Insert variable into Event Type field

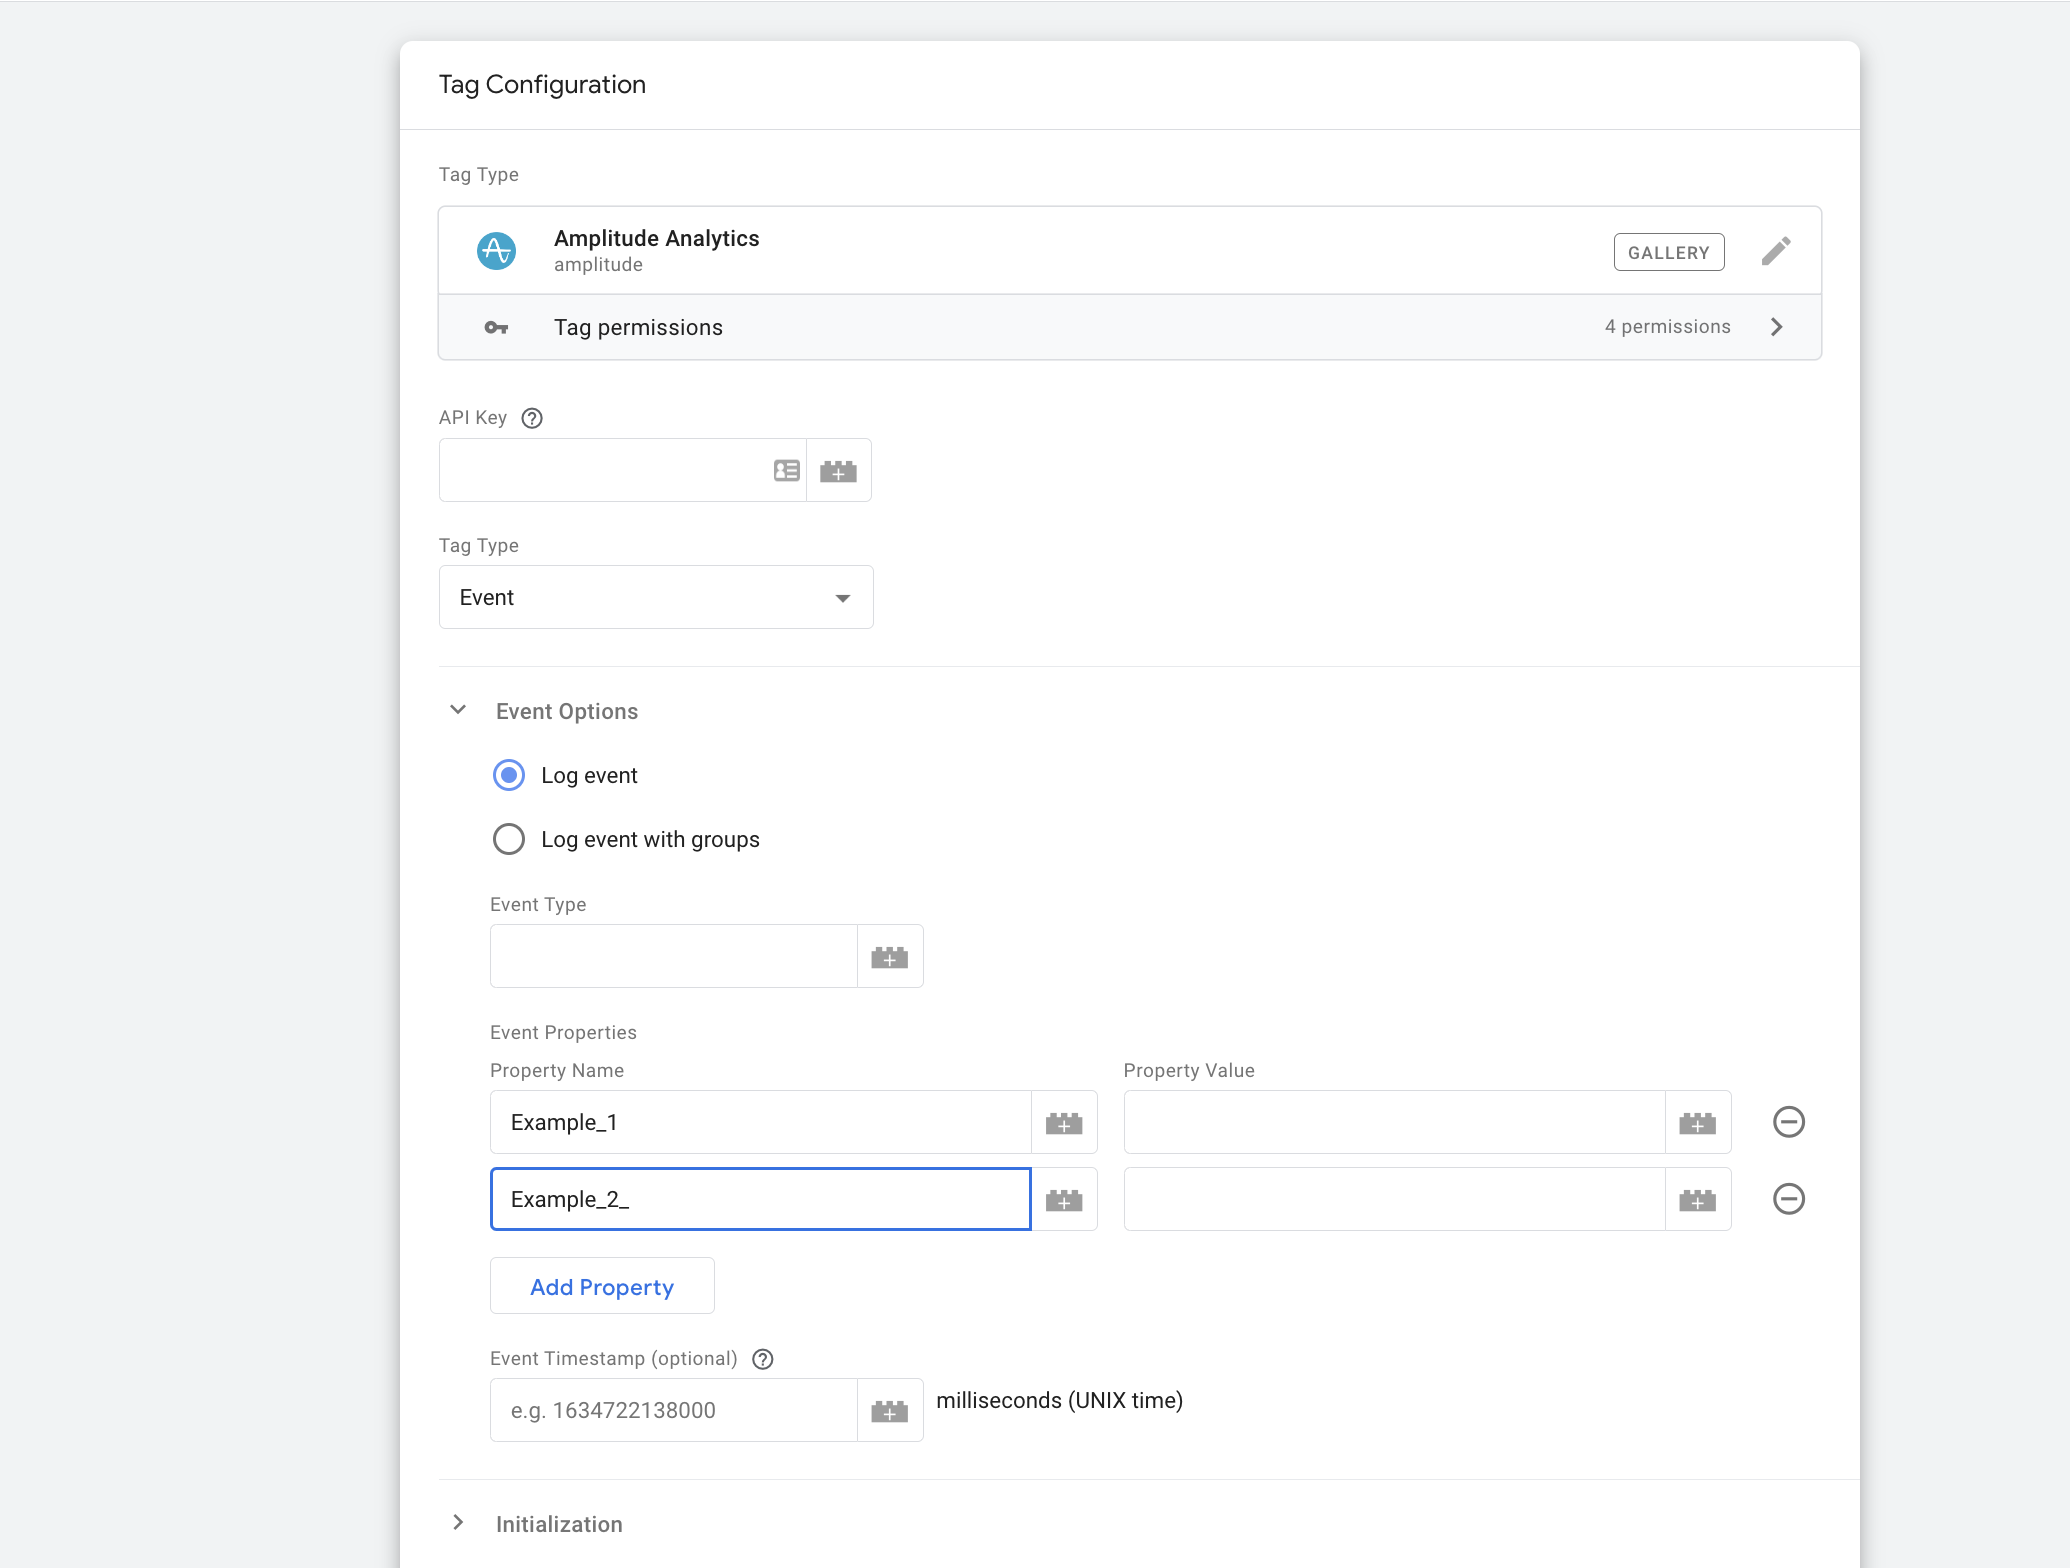click(x=889, y=957)
